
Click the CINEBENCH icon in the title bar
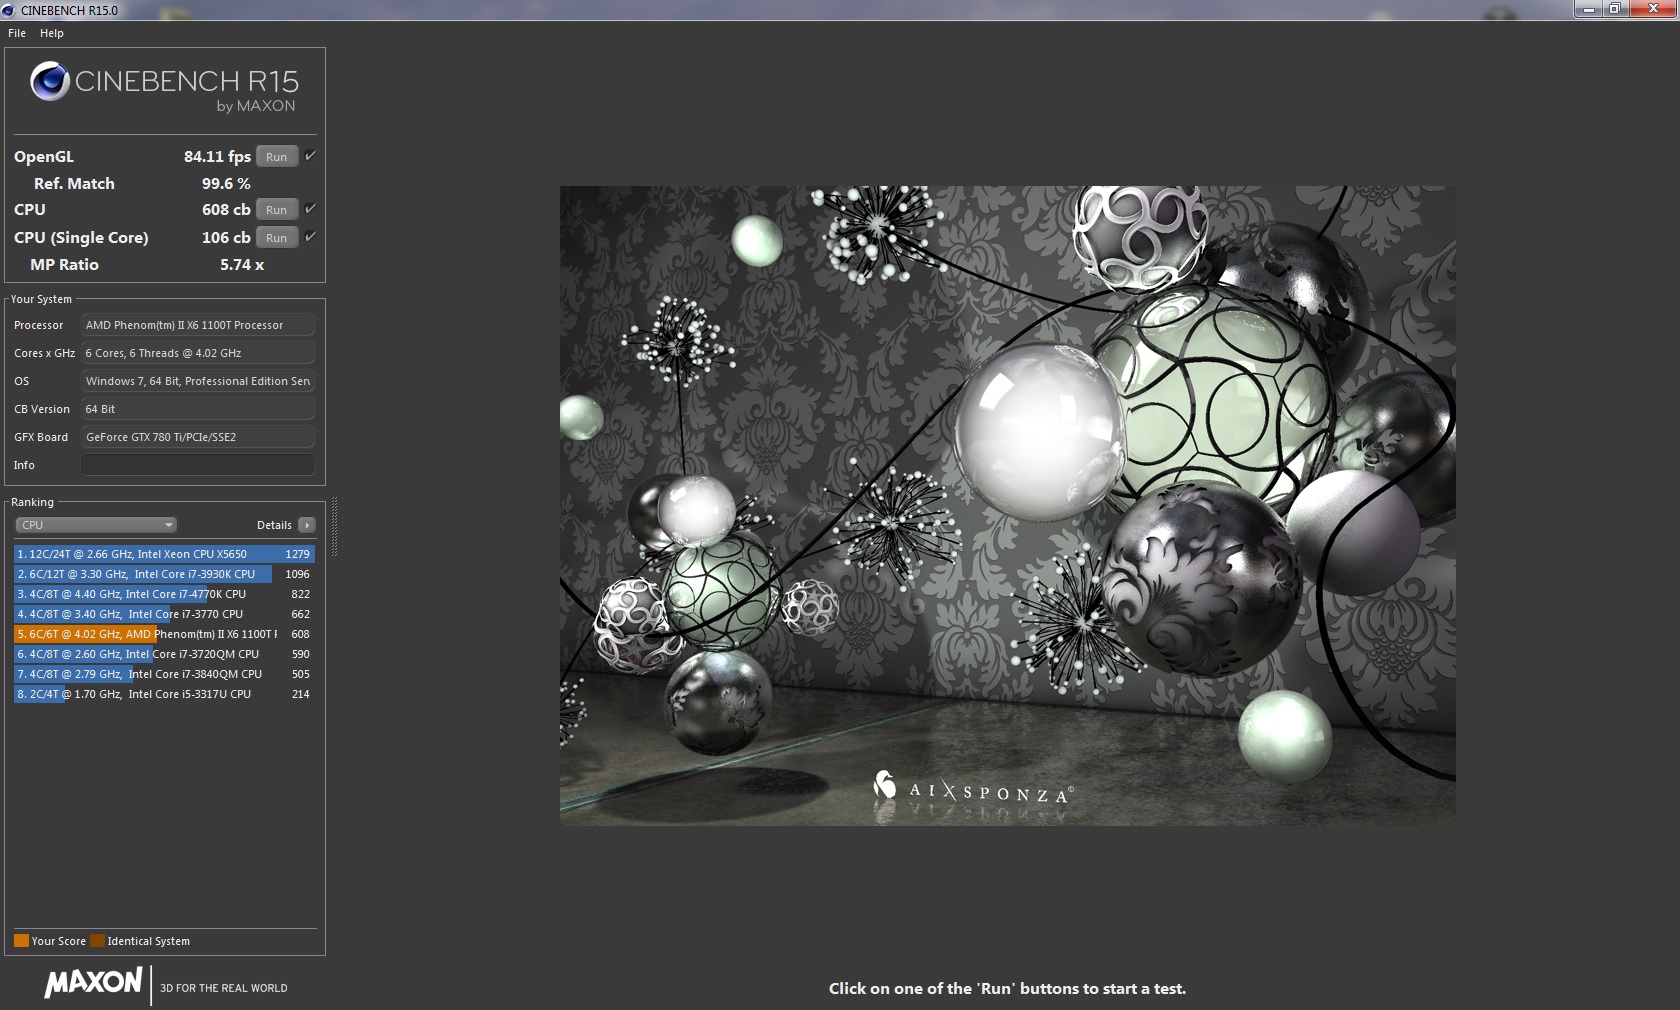click(8, 10)
